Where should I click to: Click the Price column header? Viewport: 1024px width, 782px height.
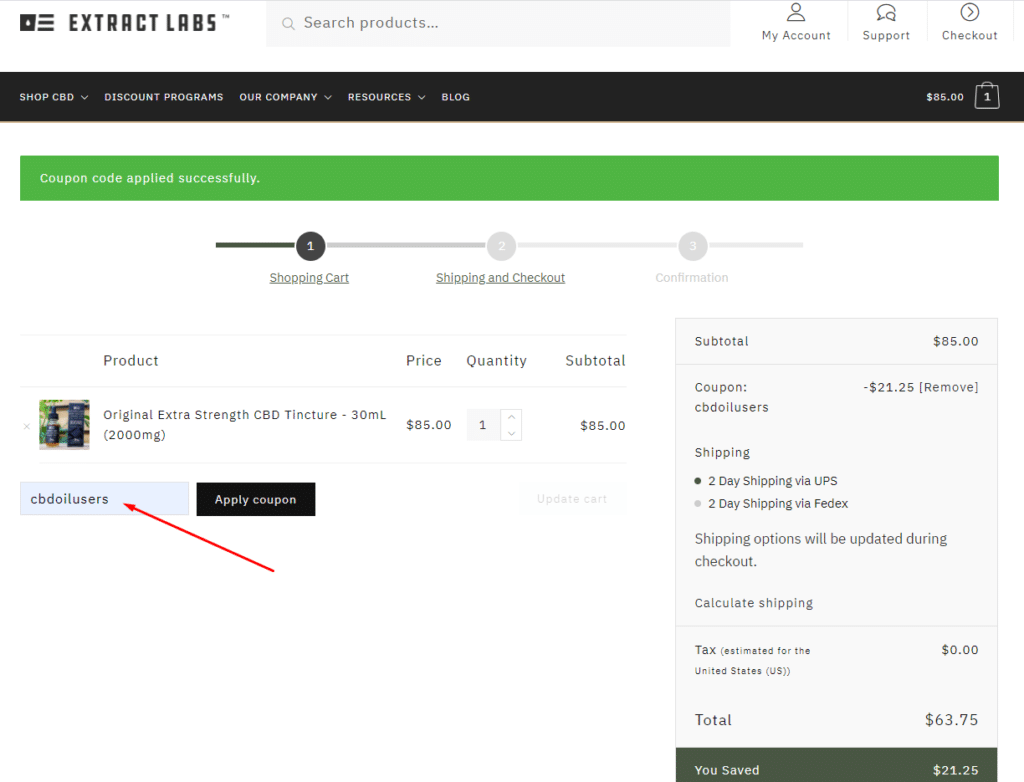click(424, 361)
